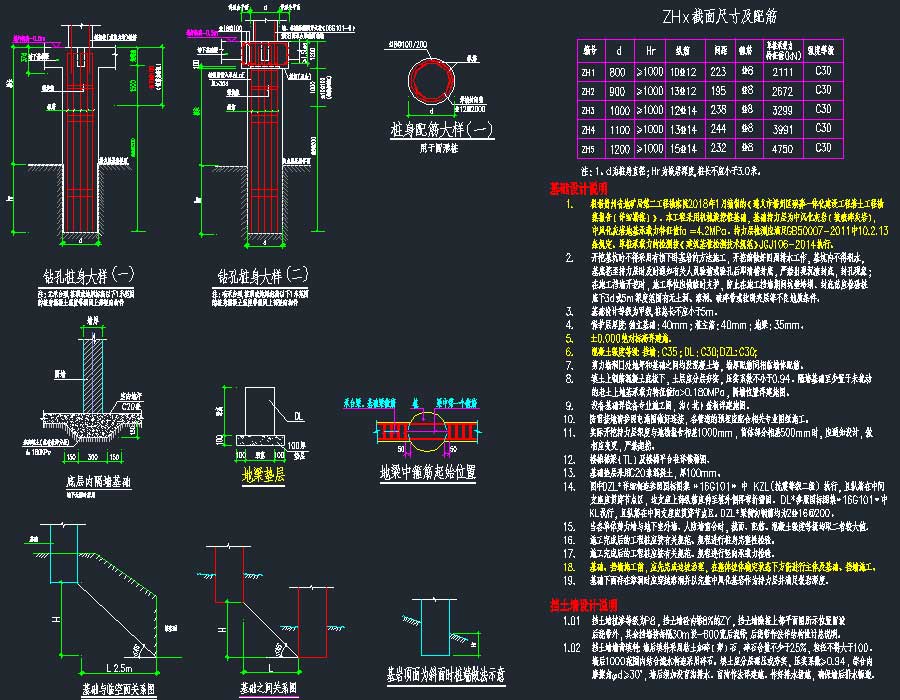Click the yellow '地梁垫层' title text
This screenshot has height=700, width=900.
click(x=264, y=475)
